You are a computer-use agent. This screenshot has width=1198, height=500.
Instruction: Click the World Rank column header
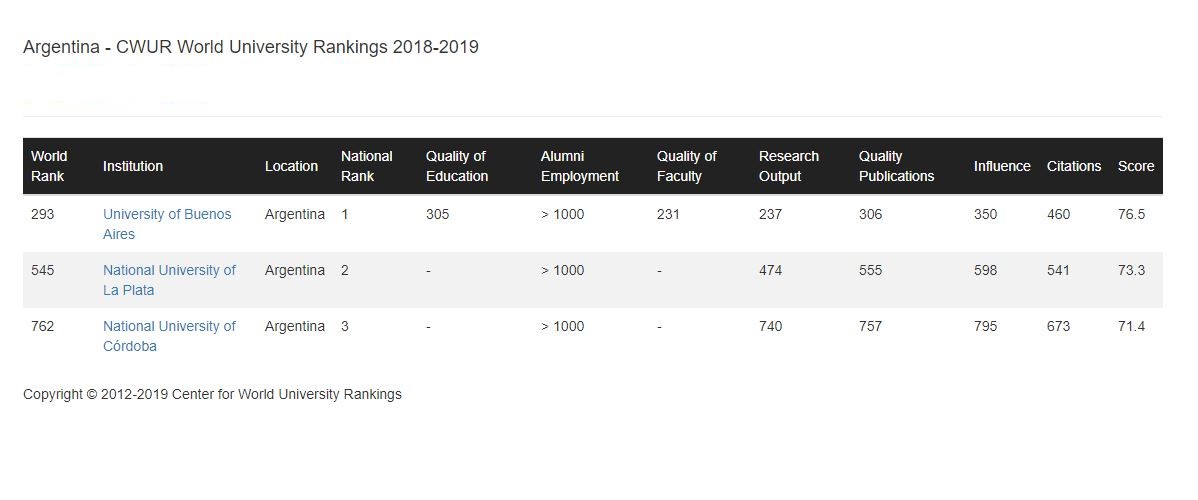point(49,166)
